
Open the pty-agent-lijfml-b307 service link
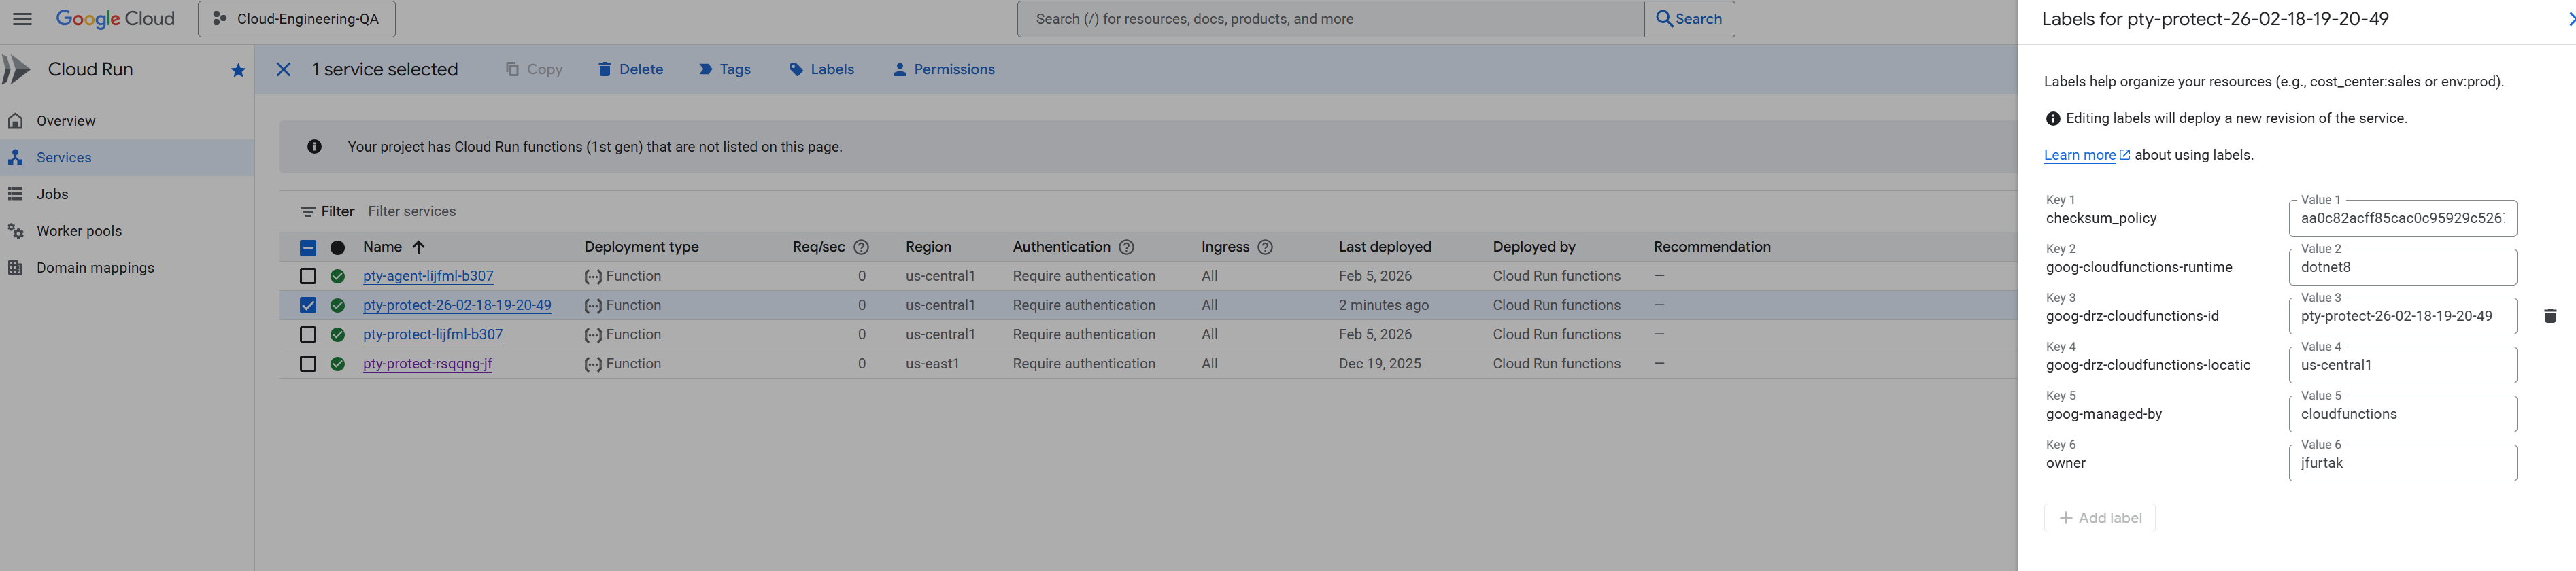428,276
